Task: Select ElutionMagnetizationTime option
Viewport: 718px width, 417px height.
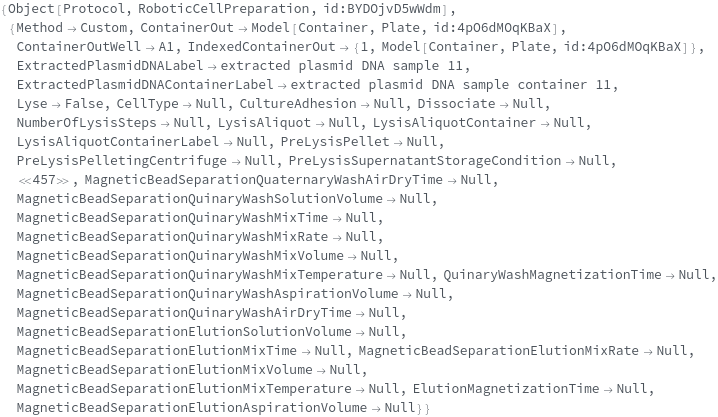Action: pos(506,389)
